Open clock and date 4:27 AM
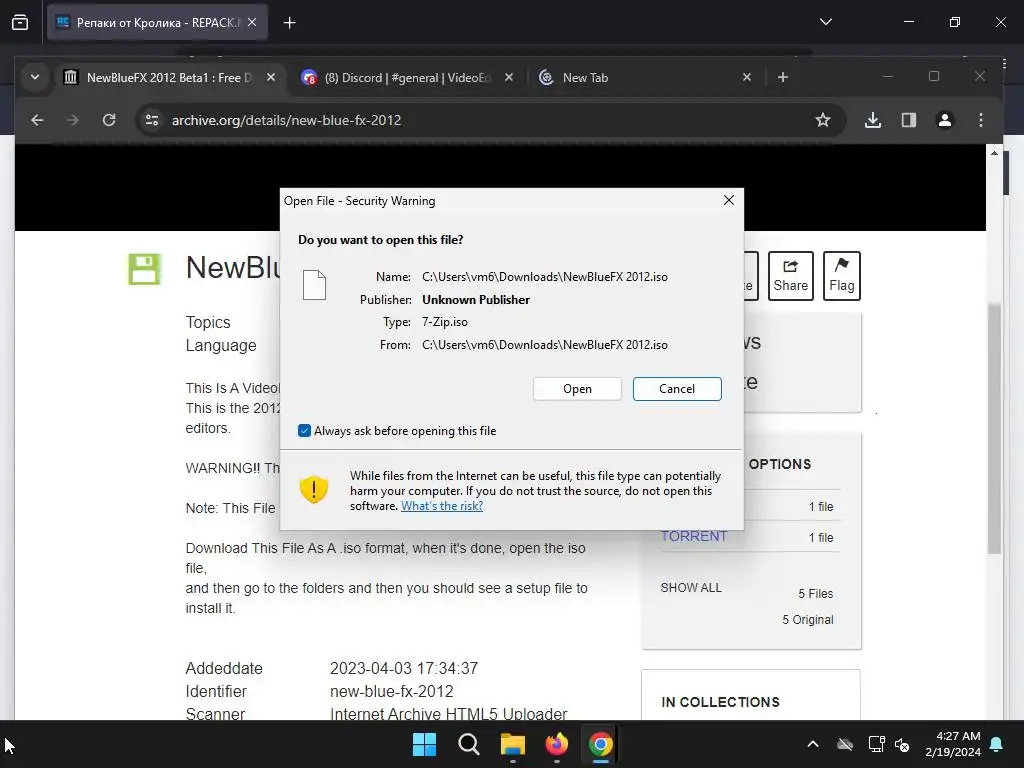This screenshot has height=768, width=1024. point(953,744)
